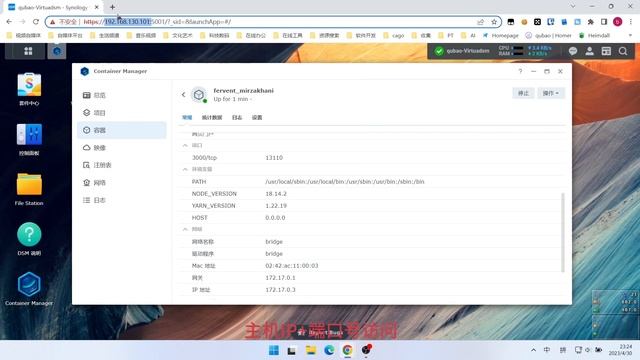Click the green health status check icon
The image size is (640, 360).
point(439,51)
